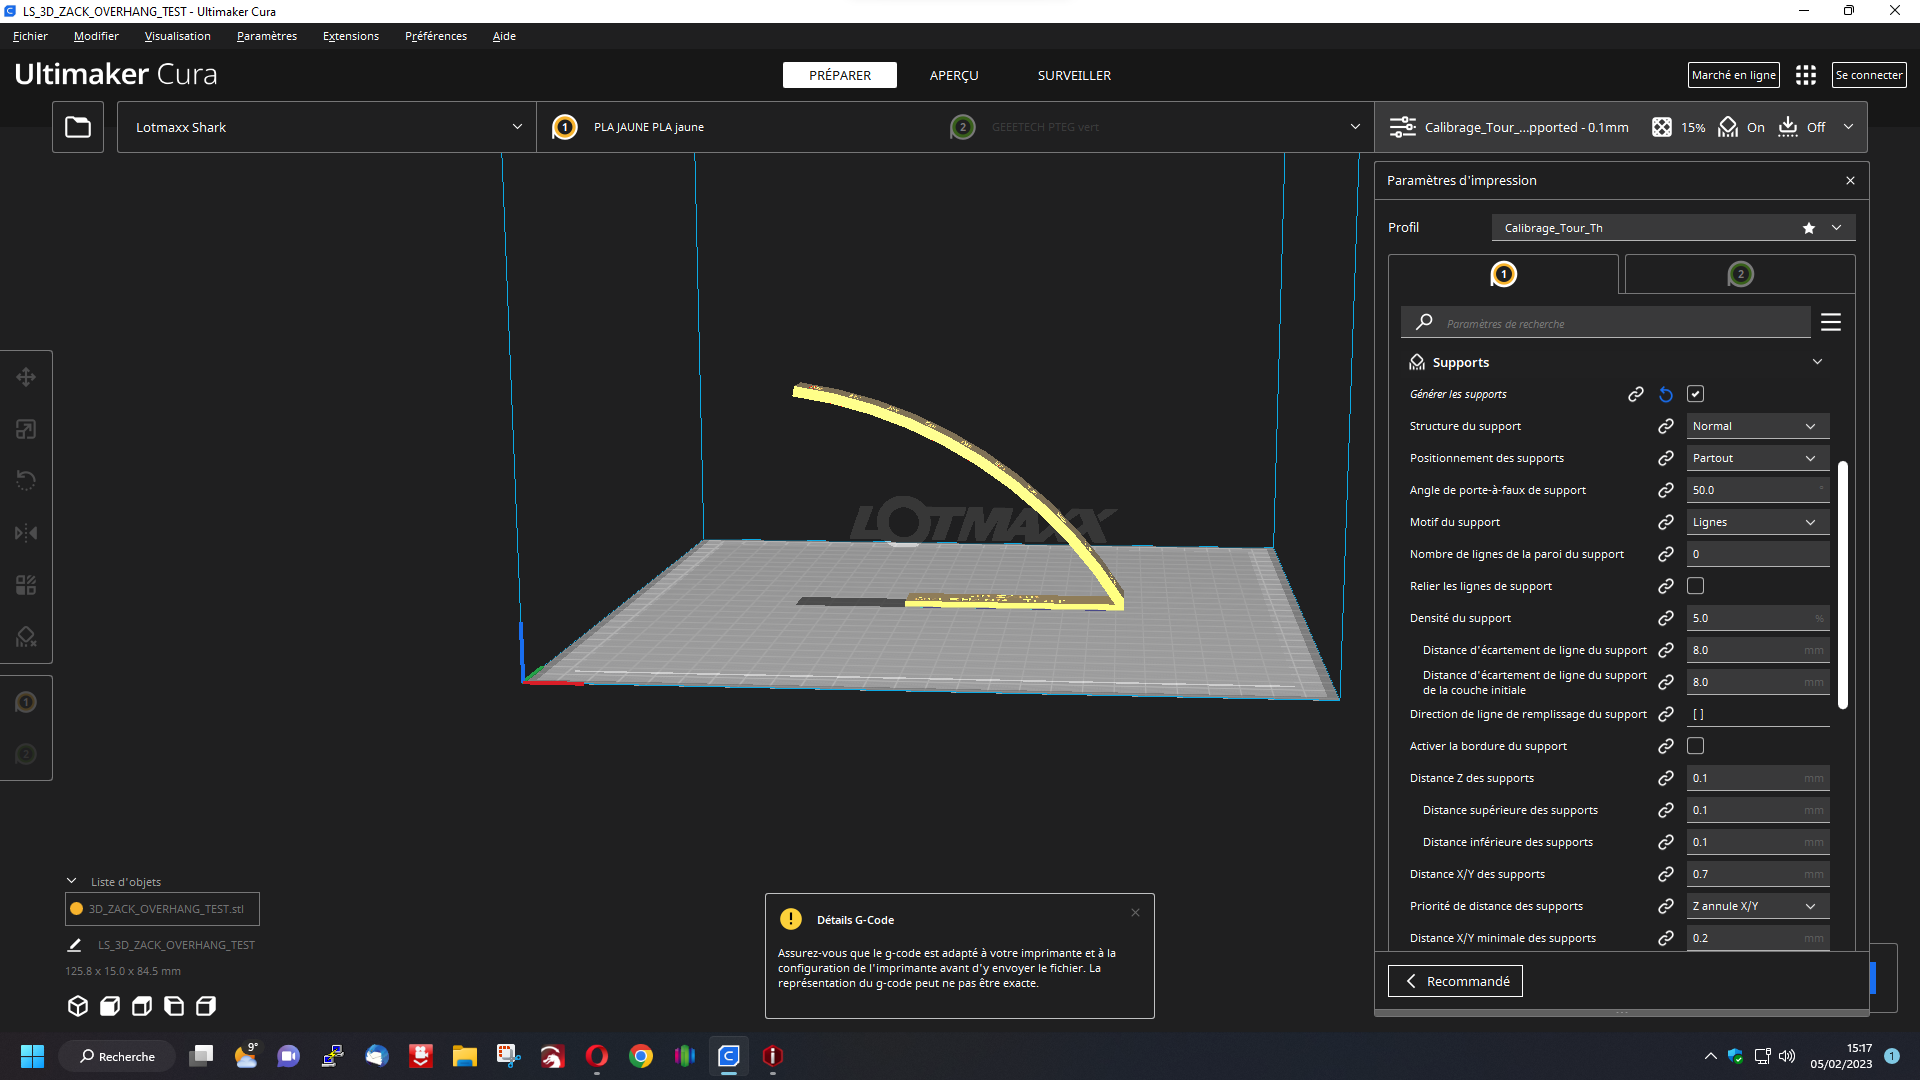The width and height of the screenshot is (1920, 1080).
Task: Open the Structure du support dropdown
Action: click(x=1757, y=426)
